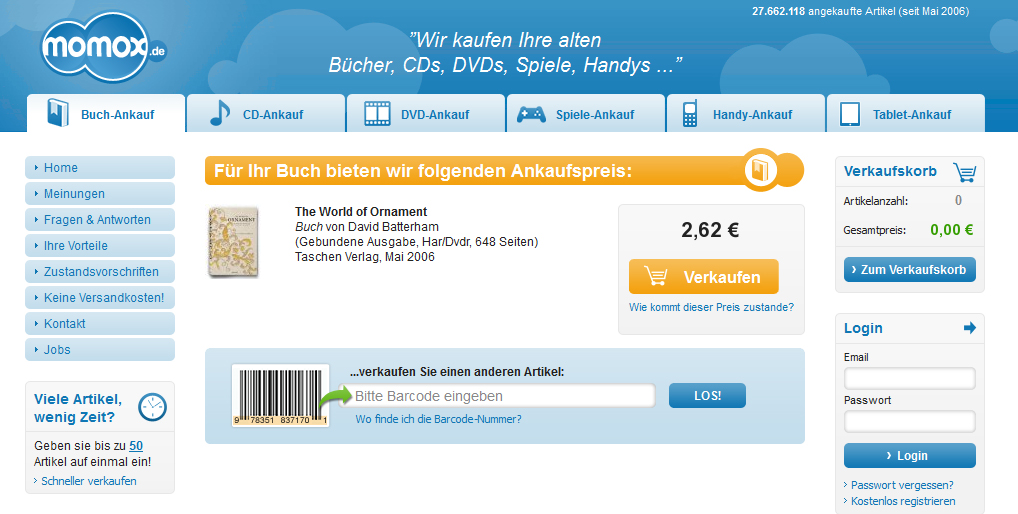Open the DVD-Ankauf tab
This screenshot has height=514, width=1018.
point(425,114)
